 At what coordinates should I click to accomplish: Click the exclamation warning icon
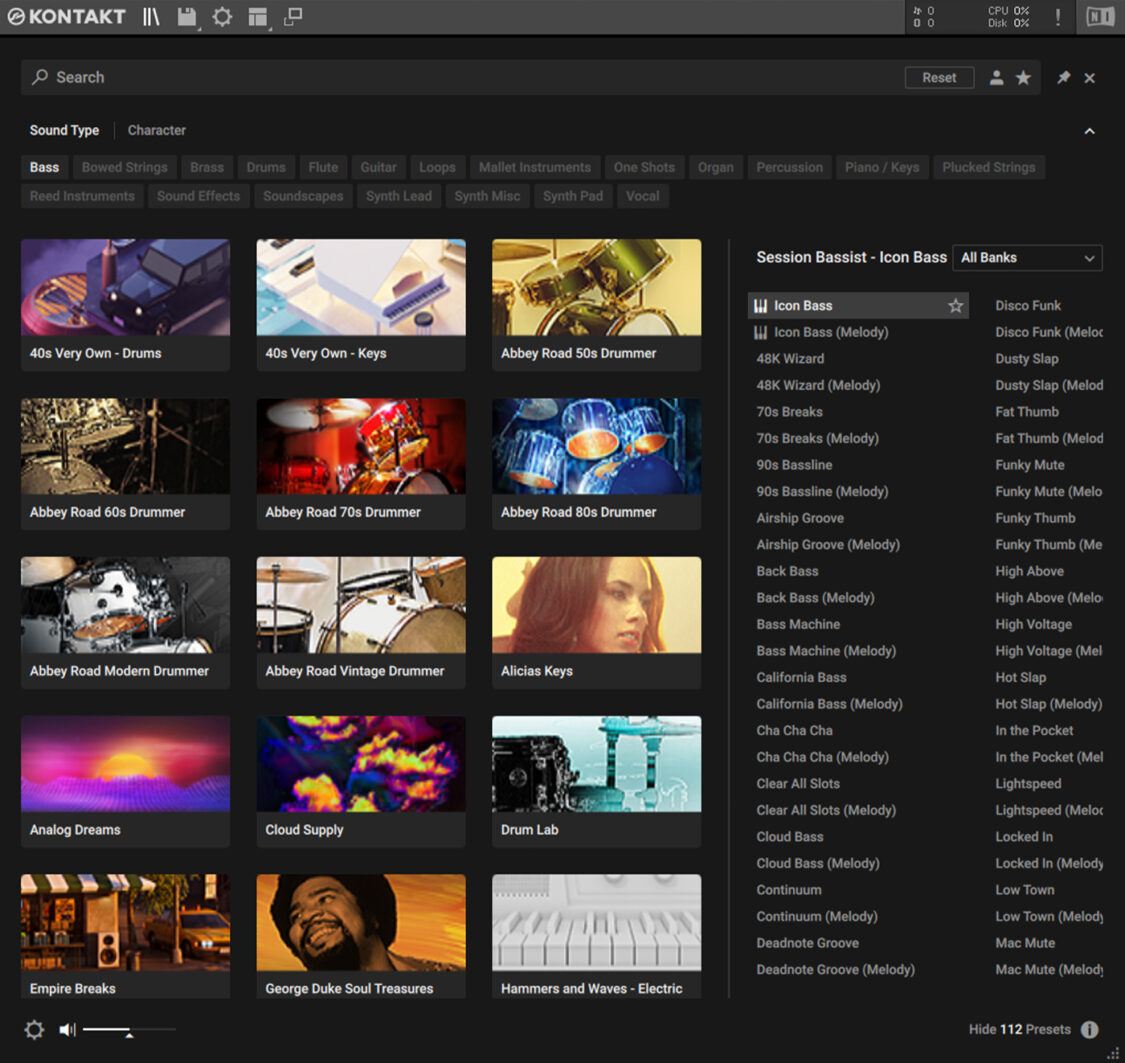[1058, 17]
